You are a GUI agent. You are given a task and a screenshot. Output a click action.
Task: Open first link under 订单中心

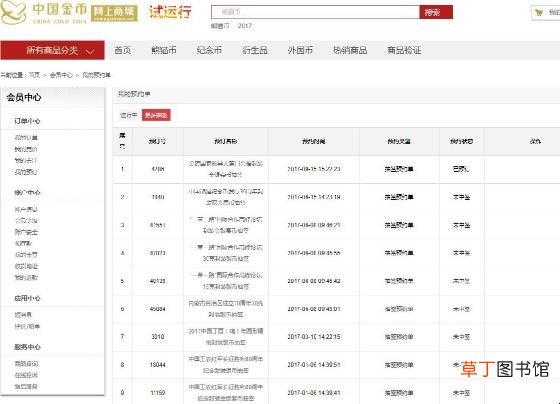click(x=26, y=138)
